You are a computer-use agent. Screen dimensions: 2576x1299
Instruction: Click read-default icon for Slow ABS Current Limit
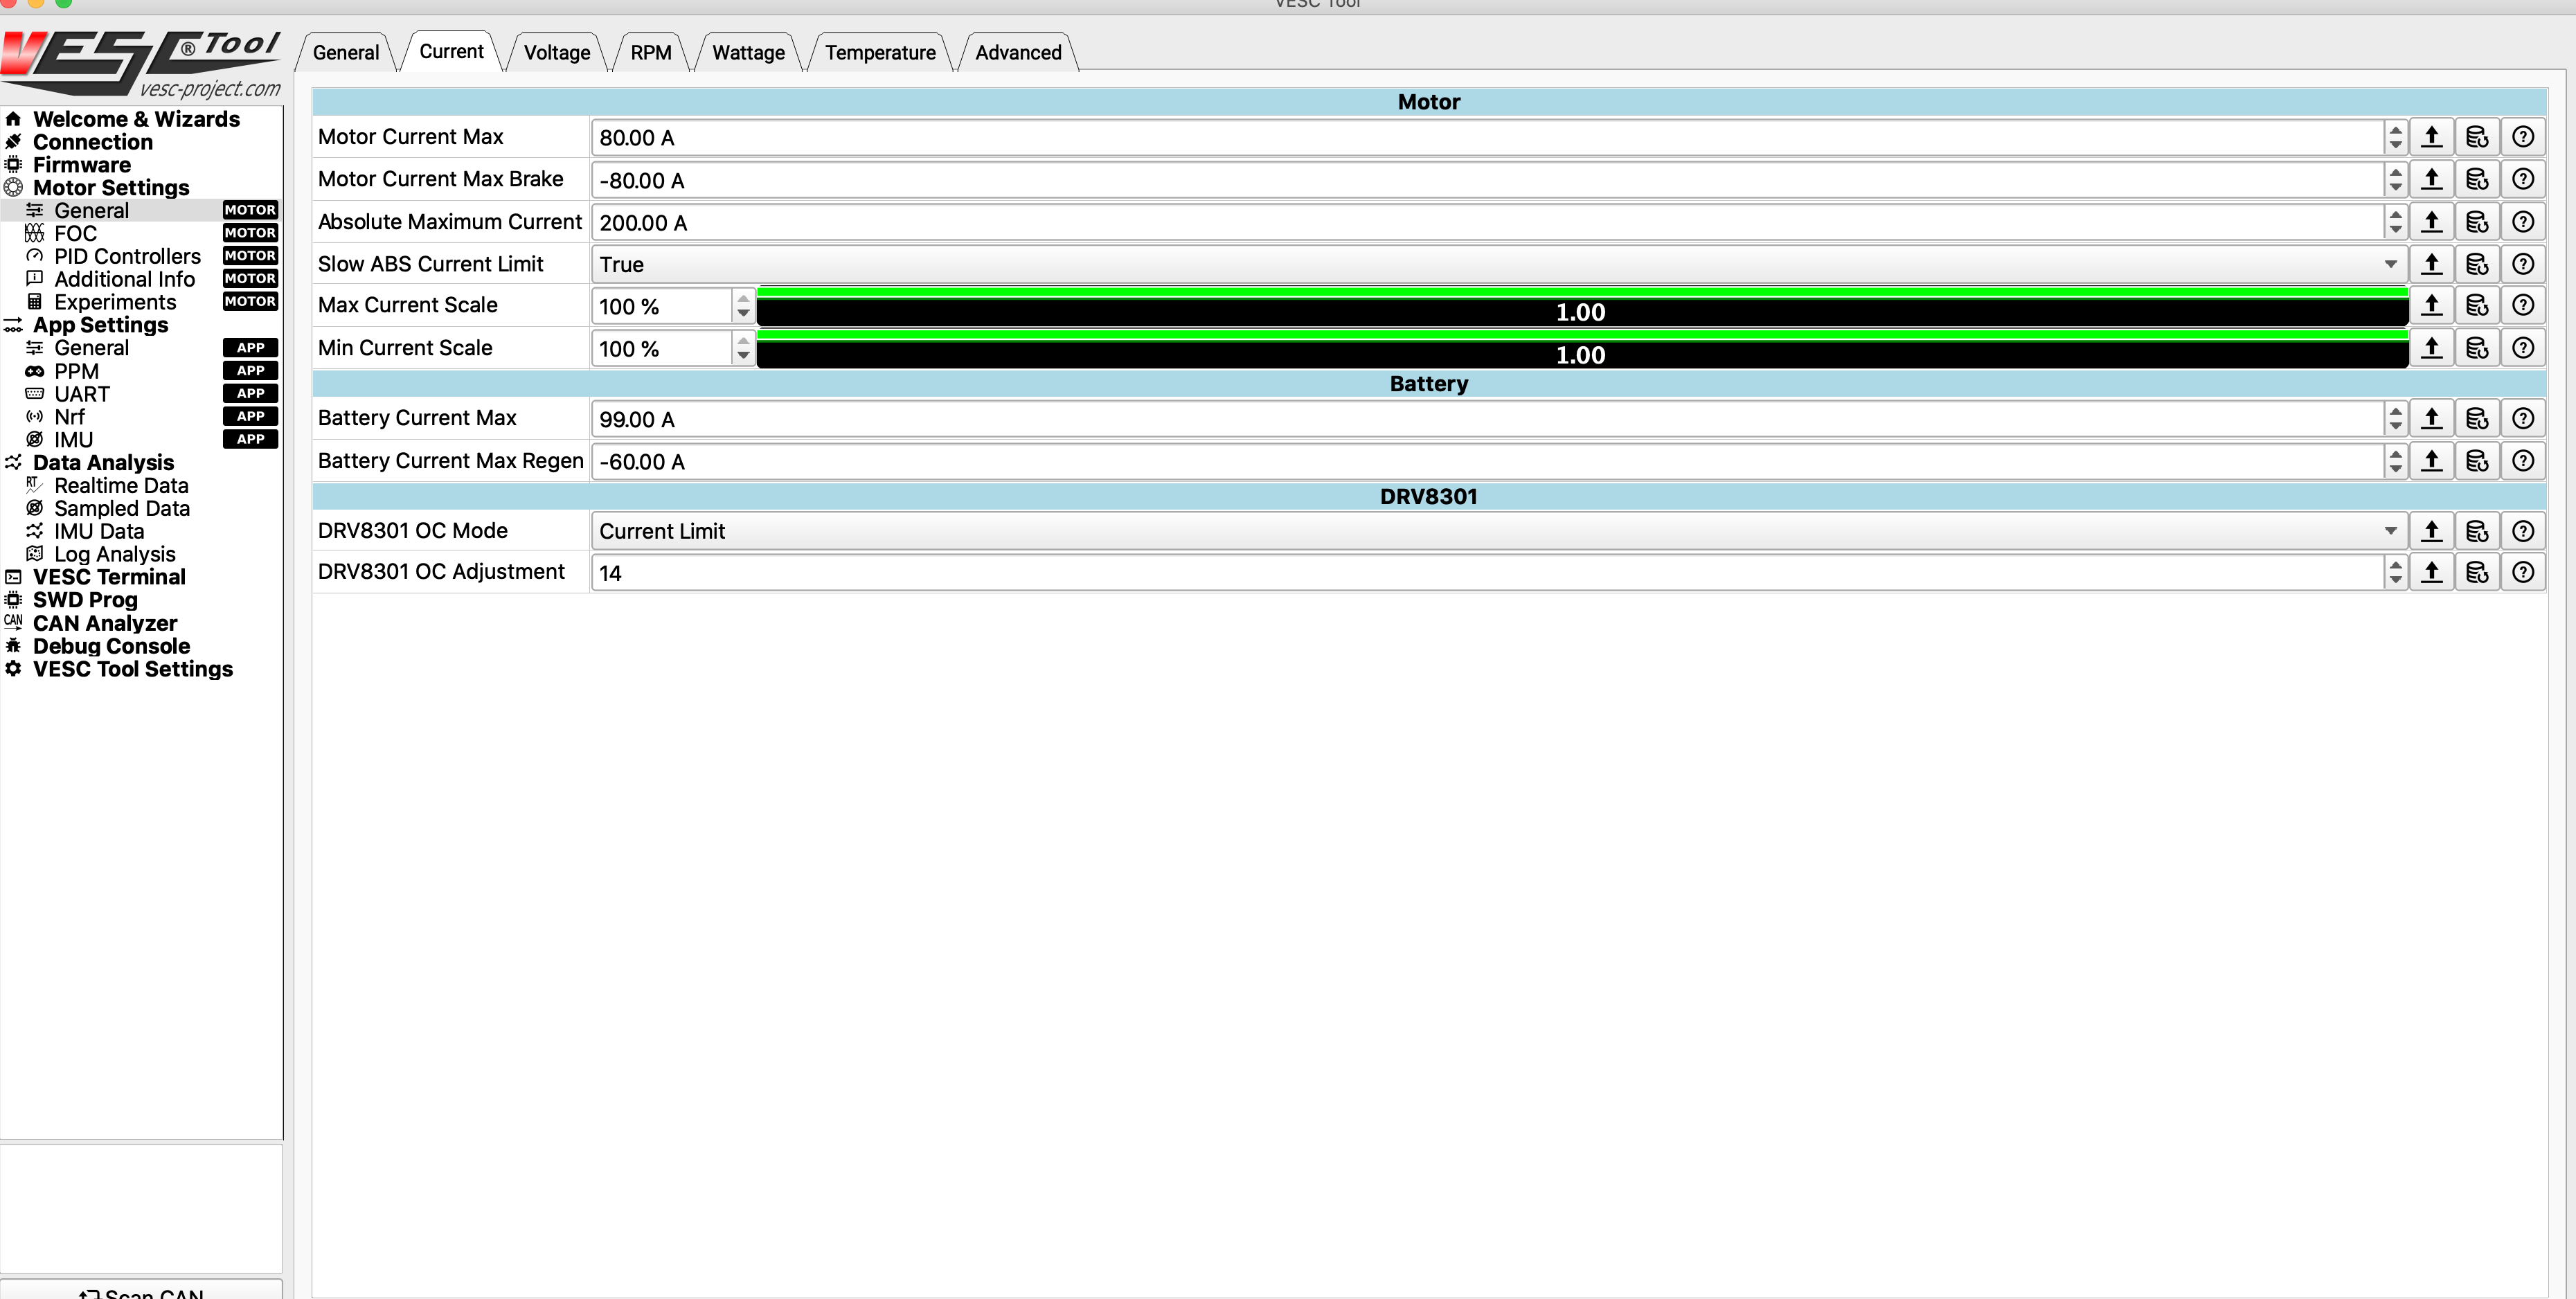(x=2477, y=264)
